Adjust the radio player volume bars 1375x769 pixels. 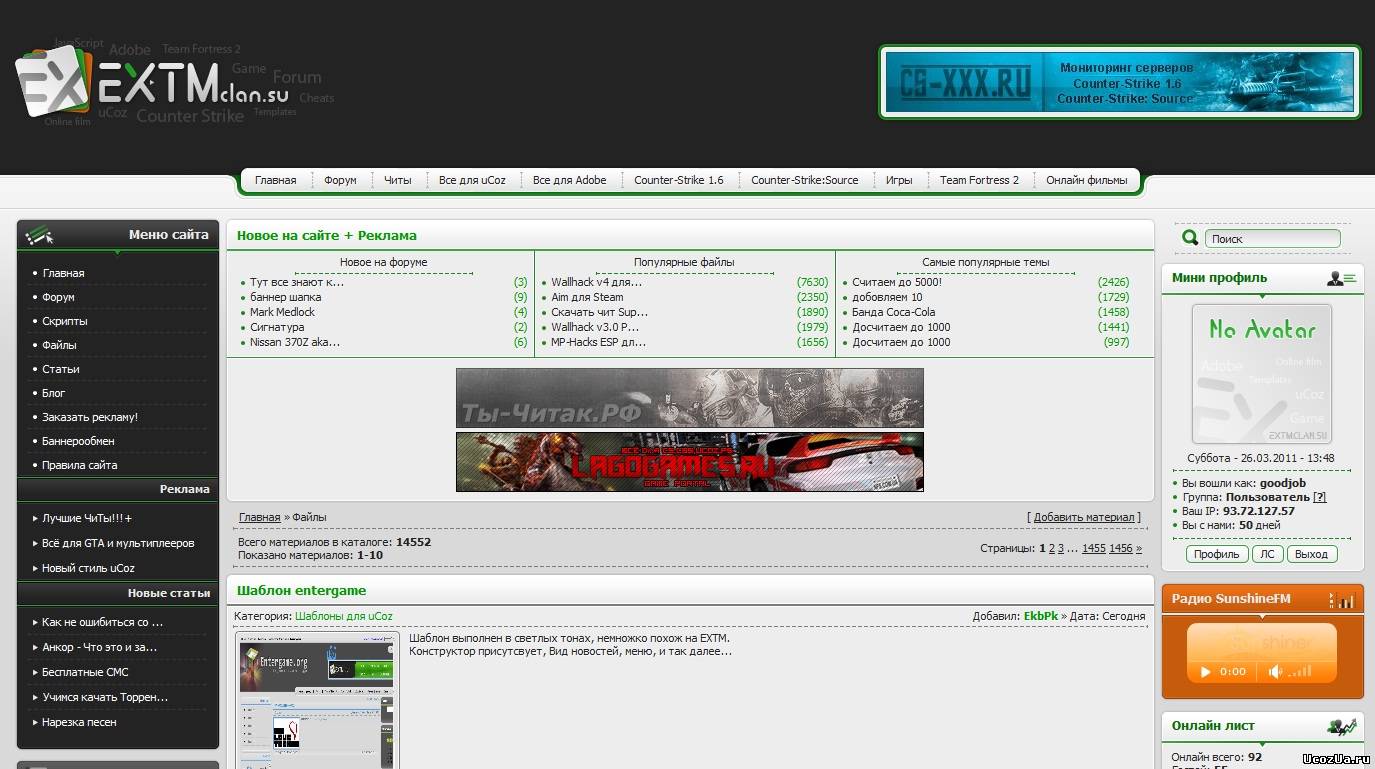[1302, 672]
